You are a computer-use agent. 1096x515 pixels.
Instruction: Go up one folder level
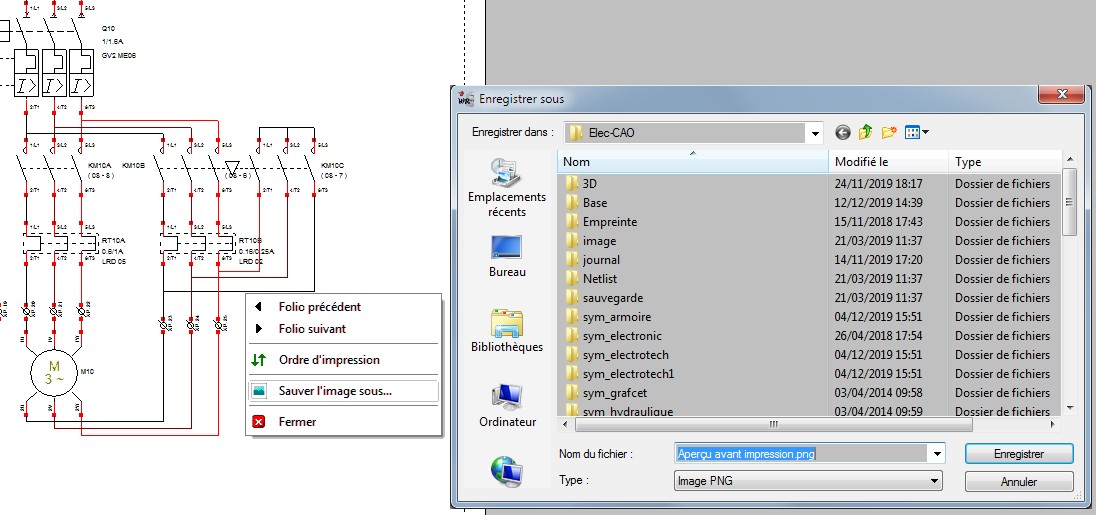[866, 132]
